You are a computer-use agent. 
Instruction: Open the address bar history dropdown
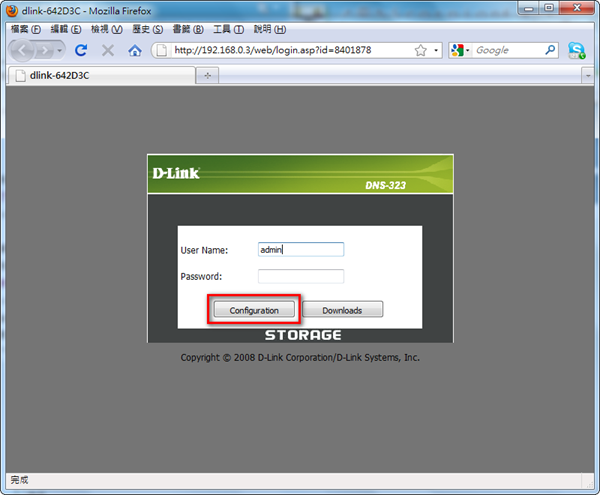pyautogui.click(x=436, y=50)
